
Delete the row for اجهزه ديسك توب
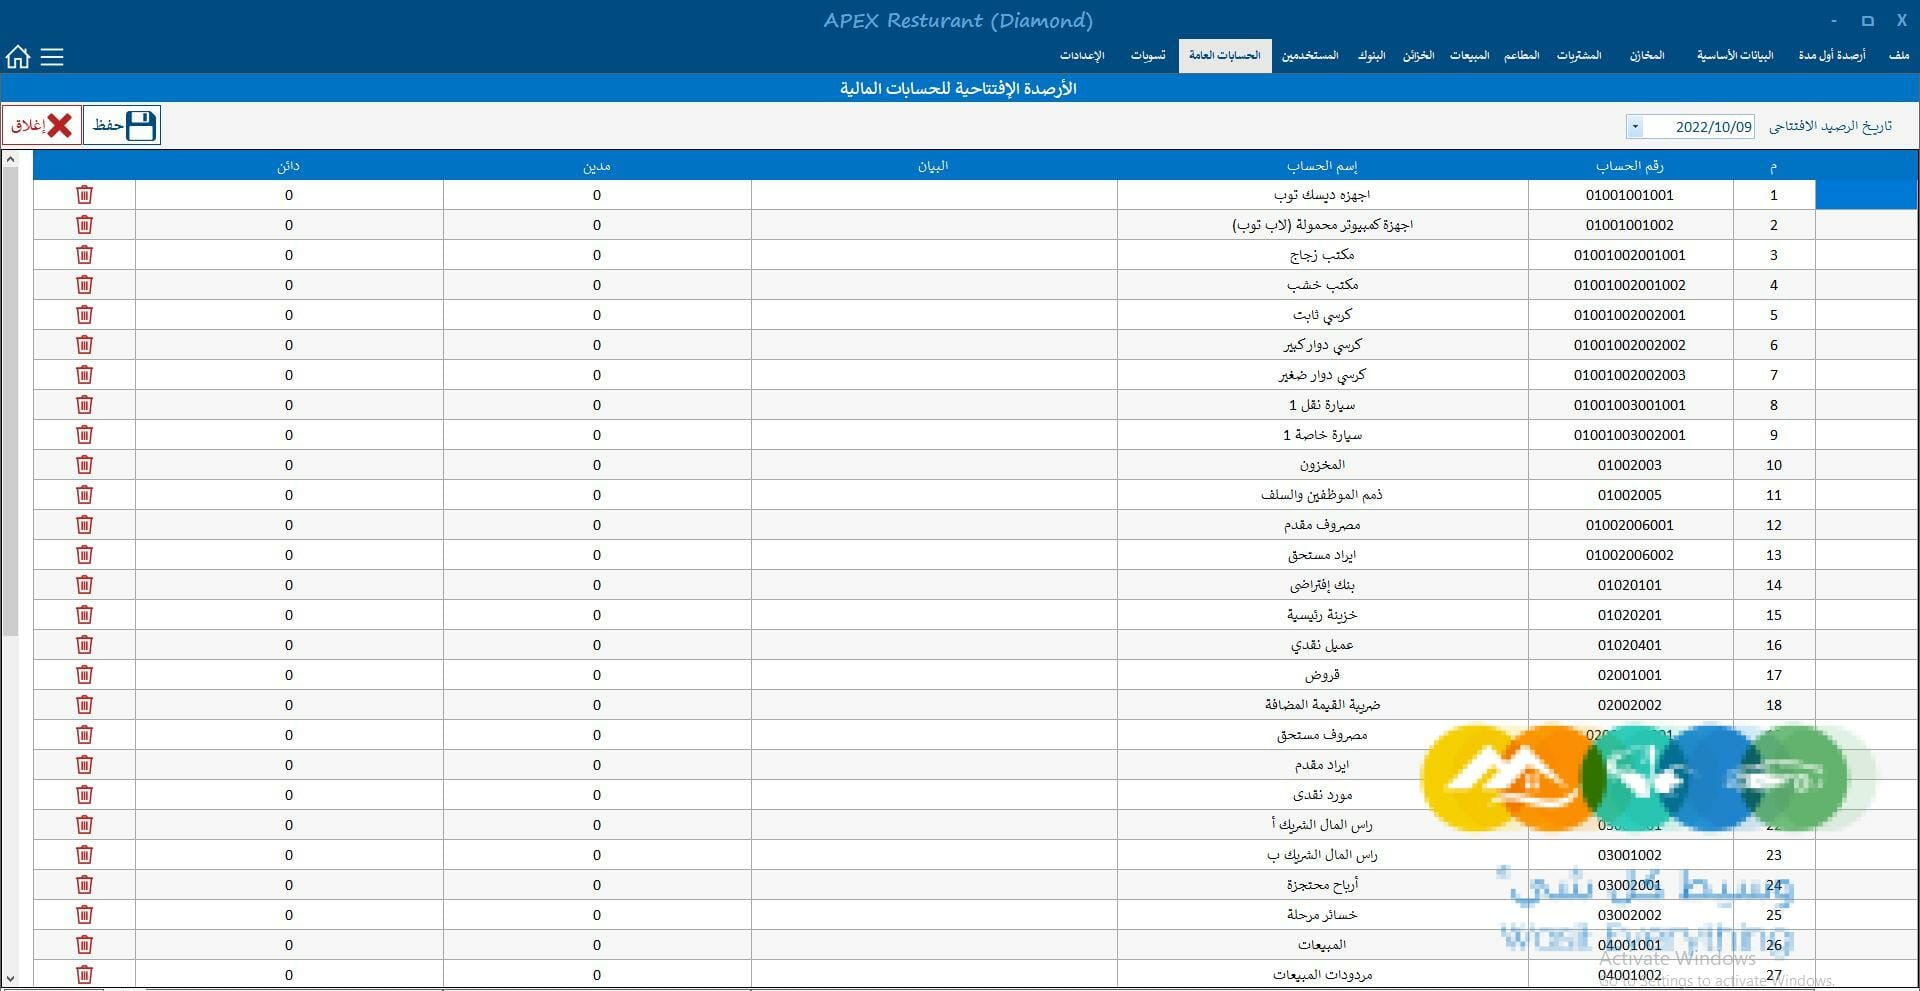click(84, 194)
